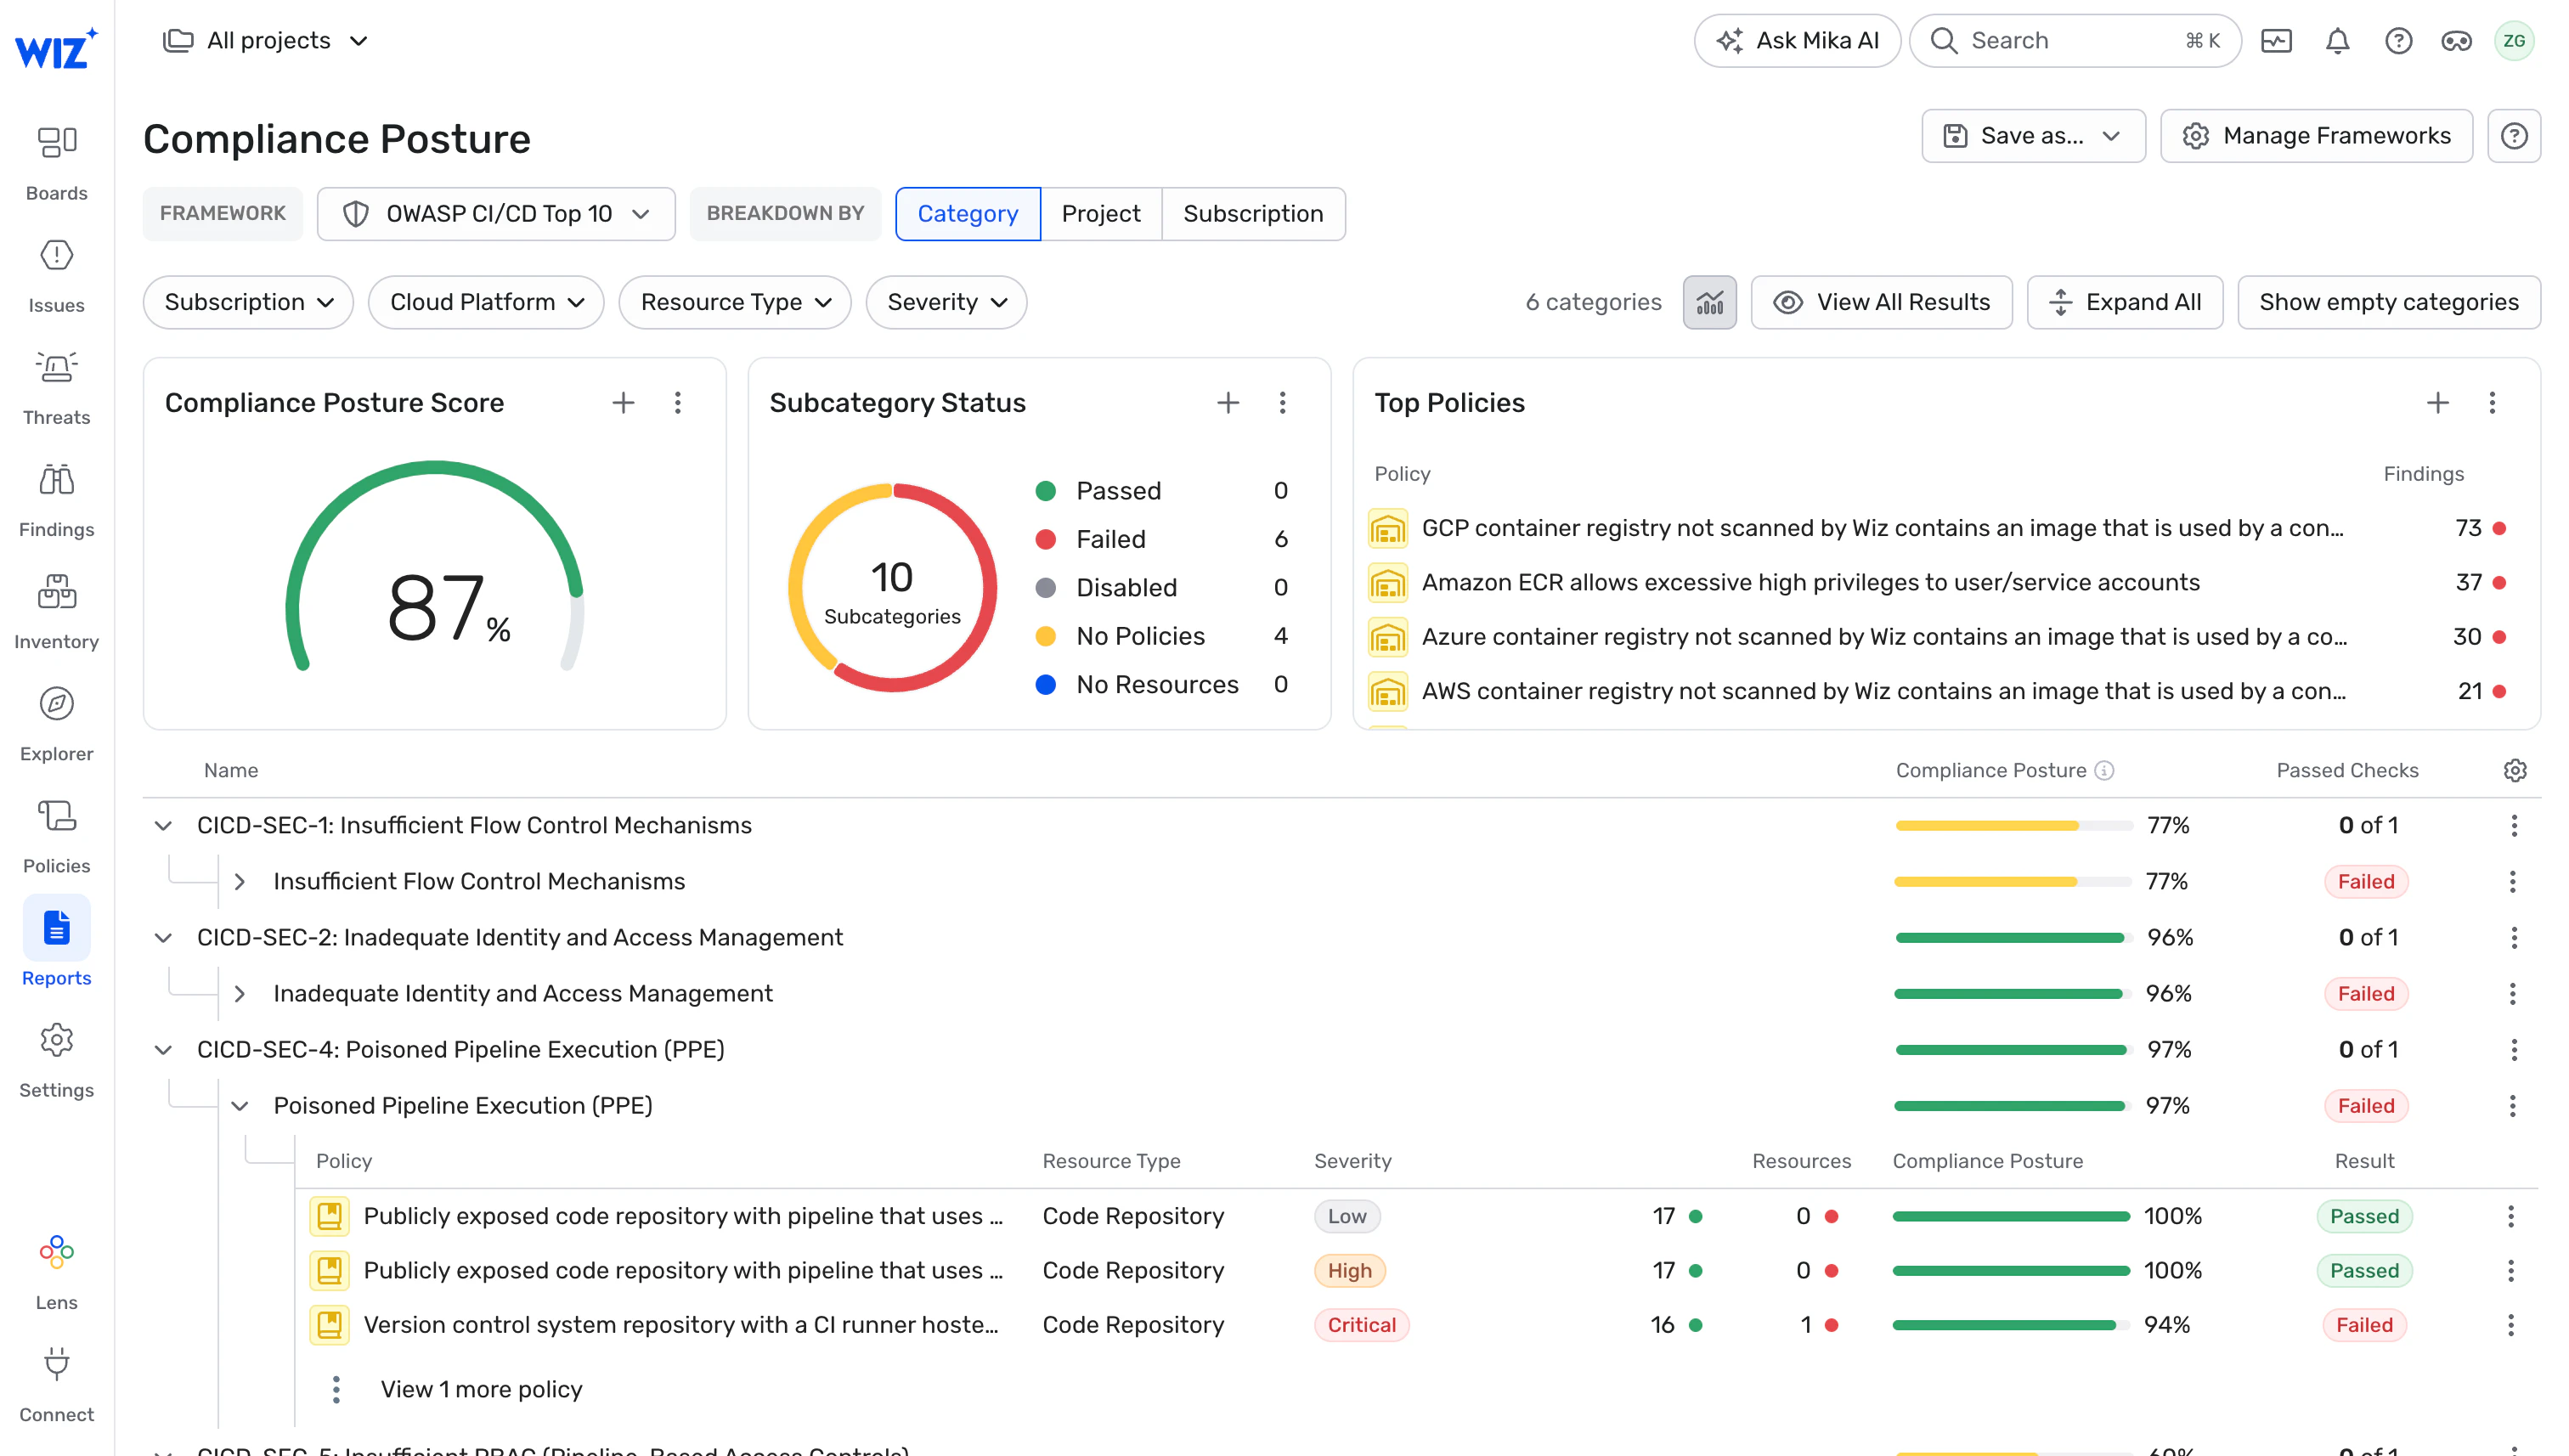Go to Issues in the sidebar
The width and height of the screenshot is (2569, 1456).
pyautogui.click(x=56, y=275)
